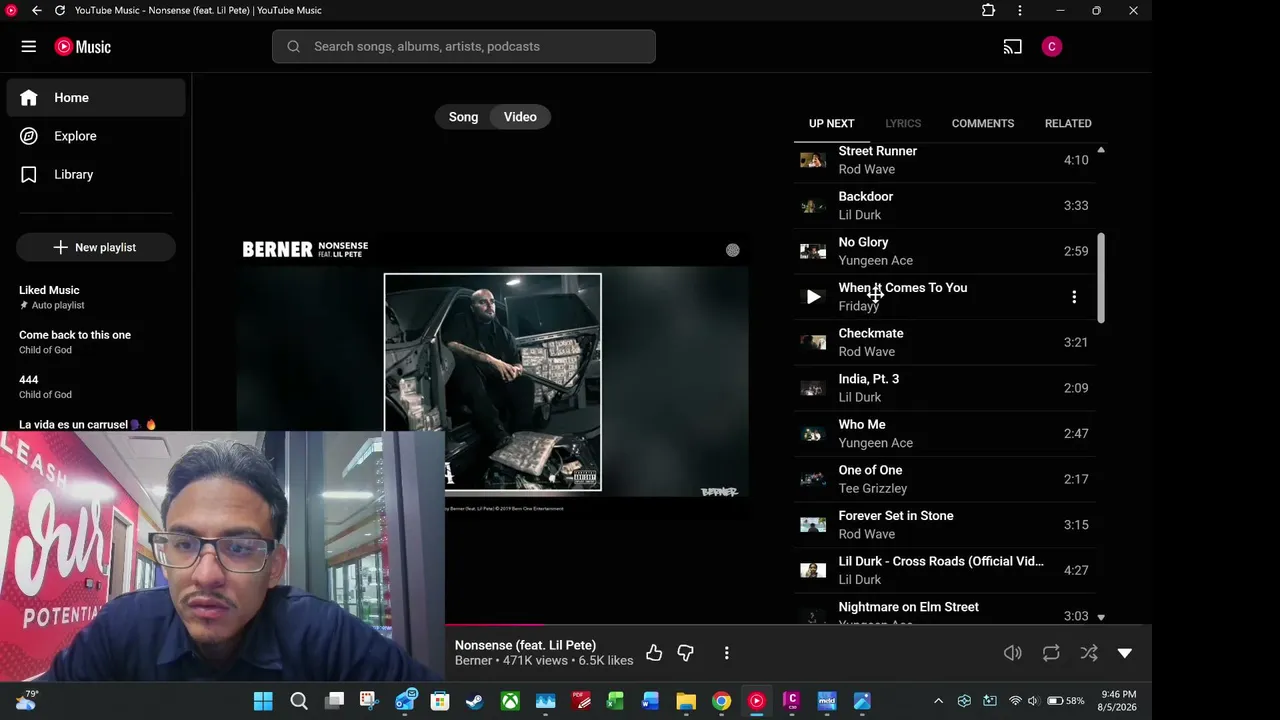Screen dimensions: 1280x720
Task: Open Microsoft Store from the taskbar
Action: click(440, 701)
